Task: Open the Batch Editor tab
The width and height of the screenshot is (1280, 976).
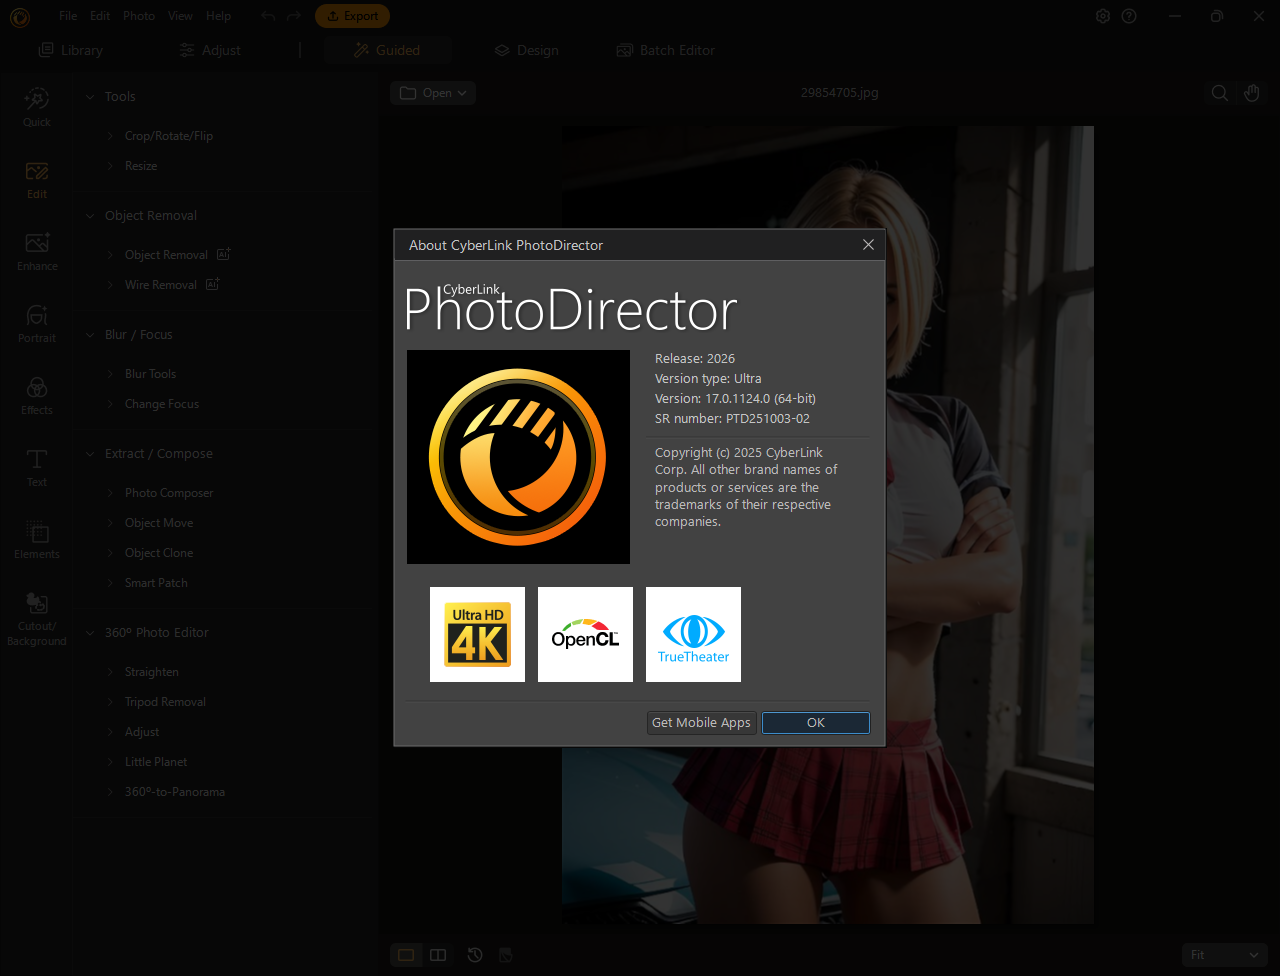Action: pos(666,50)
